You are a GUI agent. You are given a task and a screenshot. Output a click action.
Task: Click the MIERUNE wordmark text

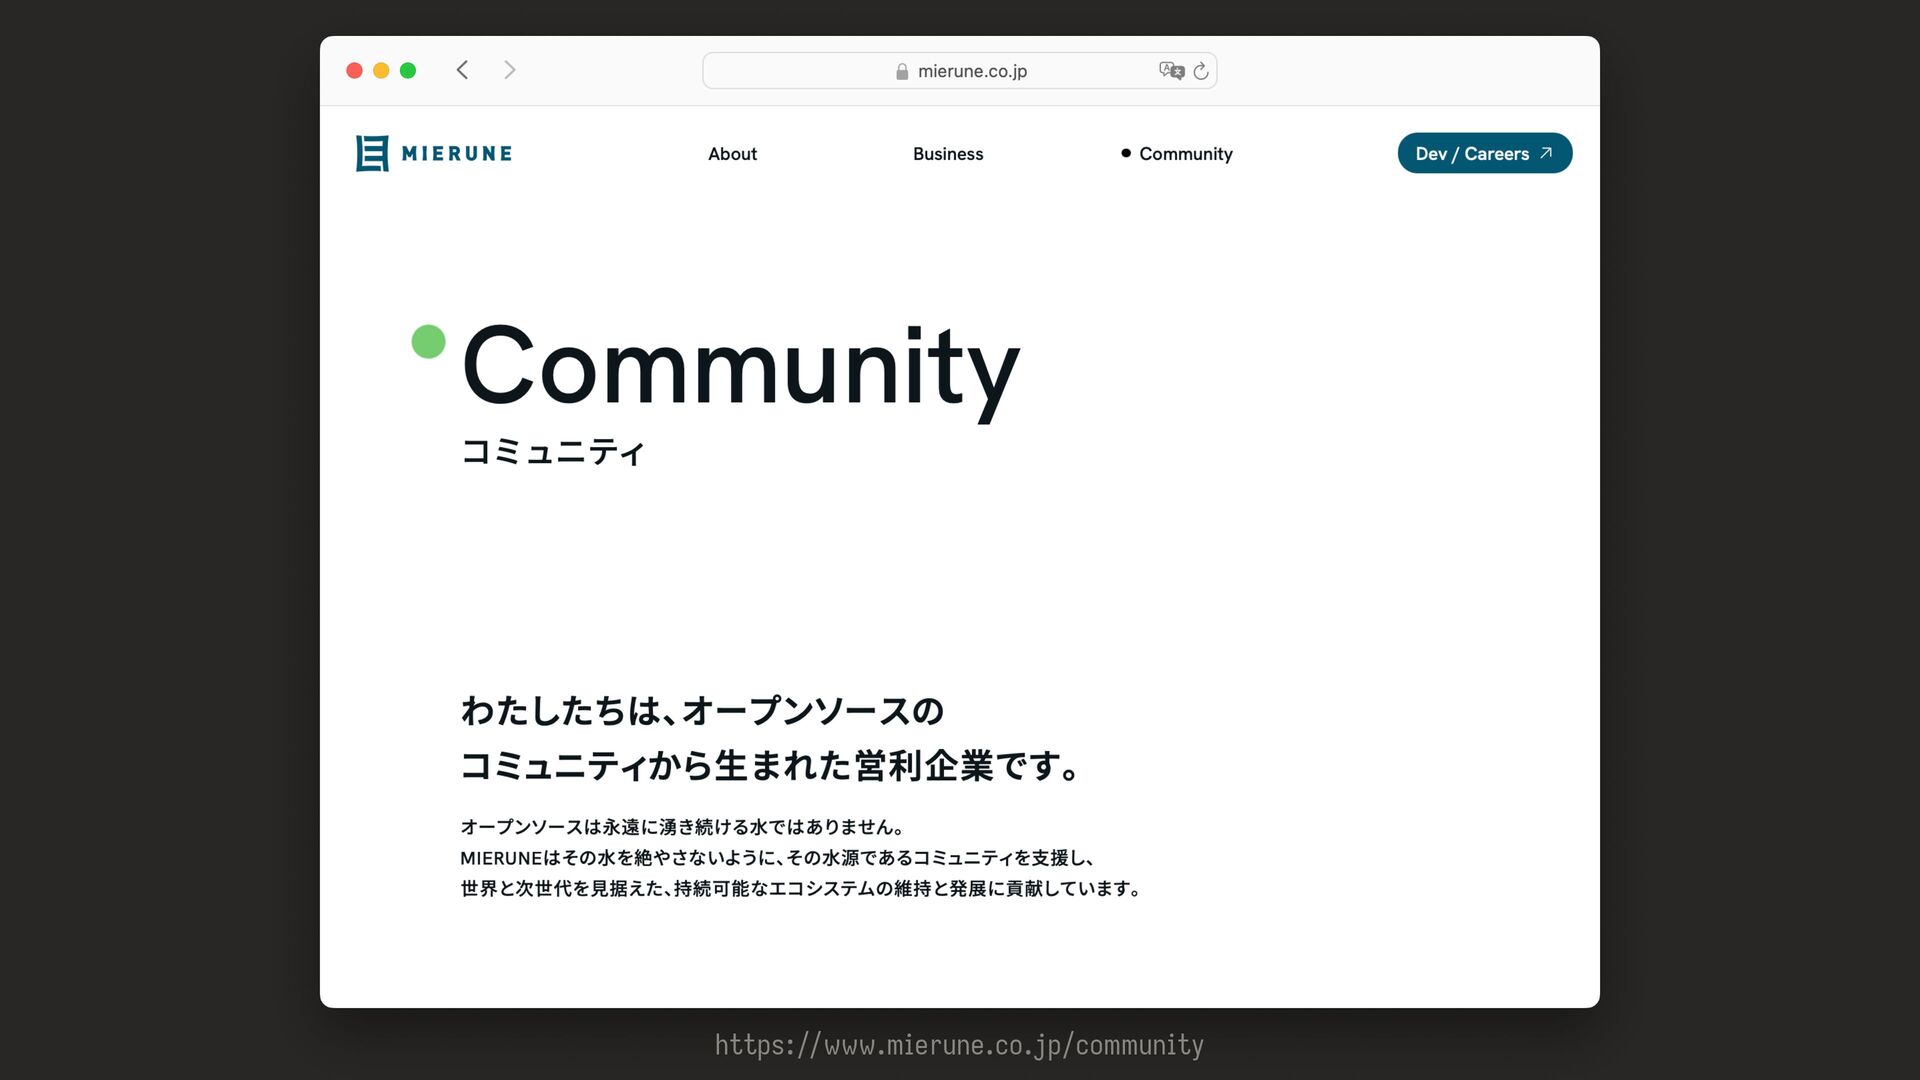[457, 154]
